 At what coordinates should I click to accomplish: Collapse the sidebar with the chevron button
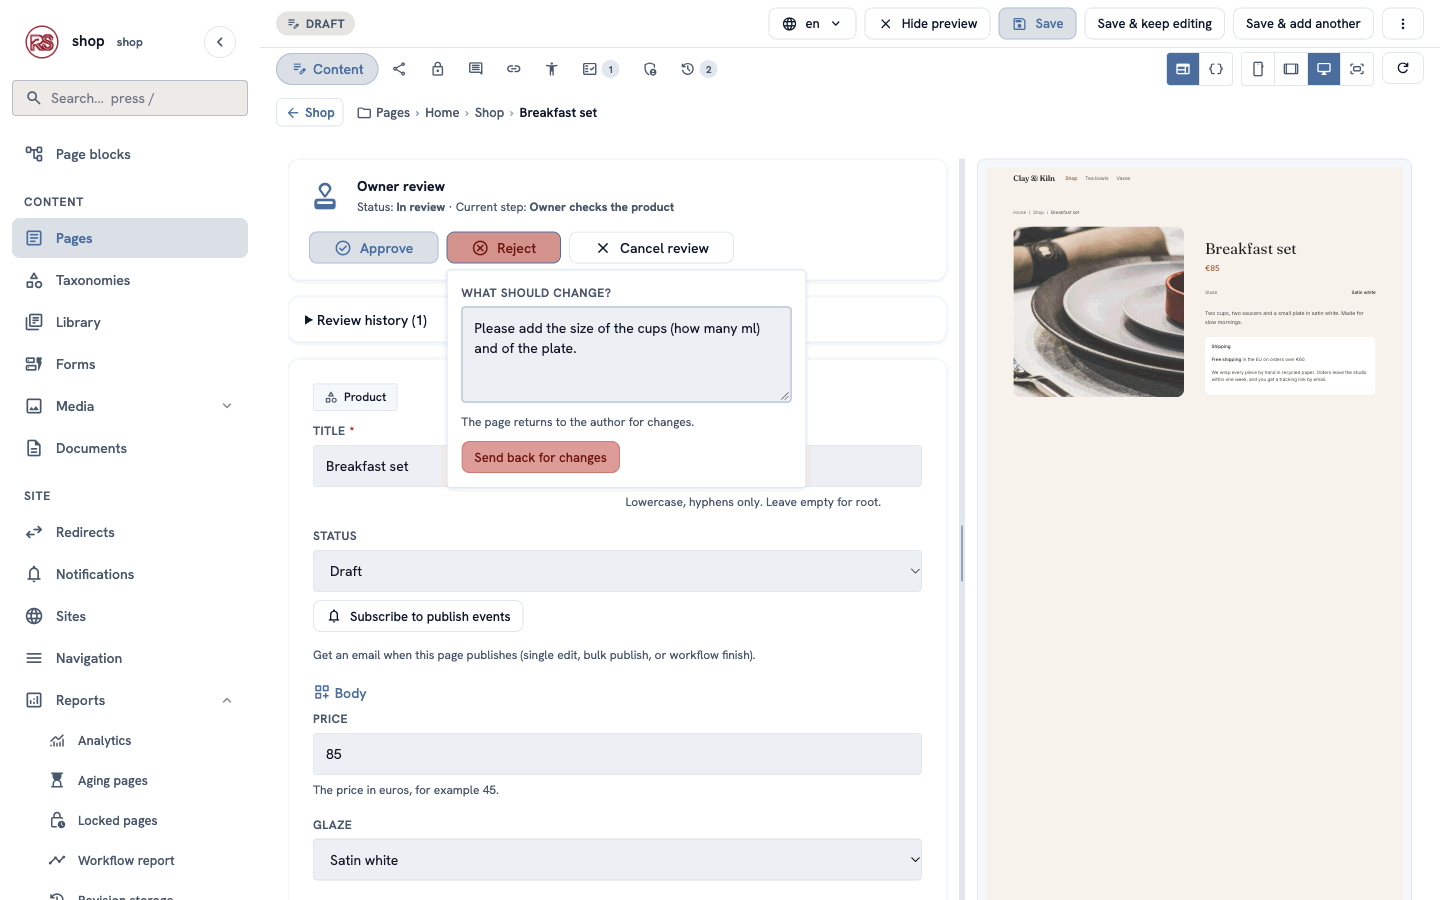click(220, 42)
